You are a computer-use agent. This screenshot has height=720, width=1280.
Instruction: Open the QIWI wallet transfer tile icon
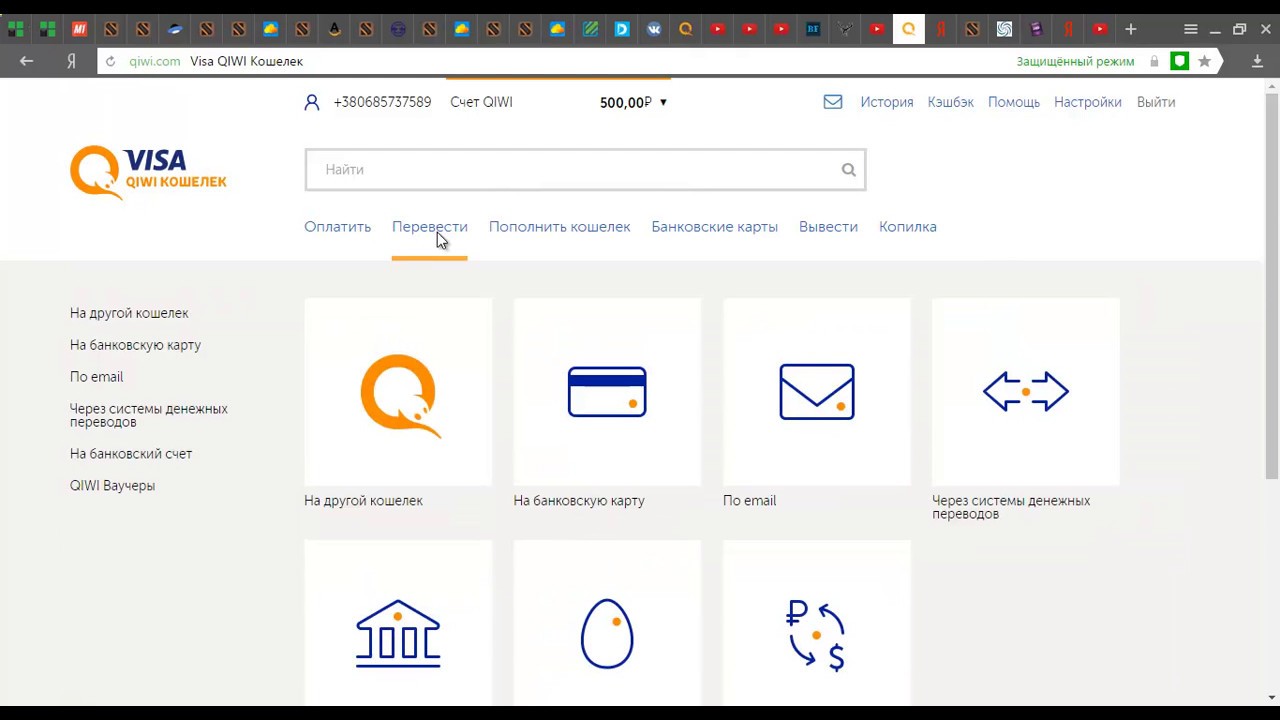tap(400, 395)
